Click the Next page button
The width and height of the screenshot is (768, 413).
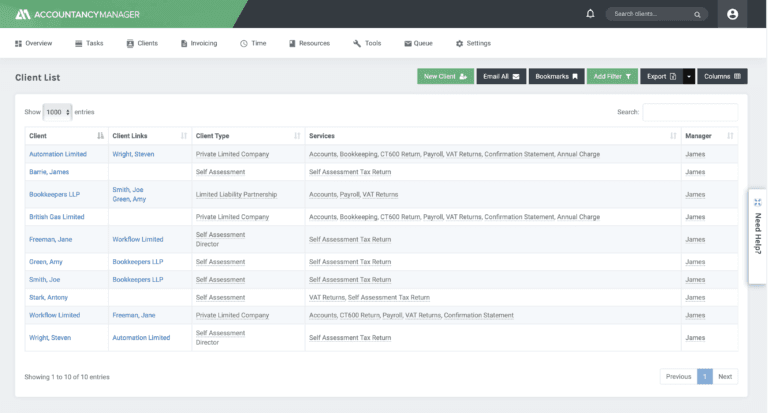tap(725, 376)
